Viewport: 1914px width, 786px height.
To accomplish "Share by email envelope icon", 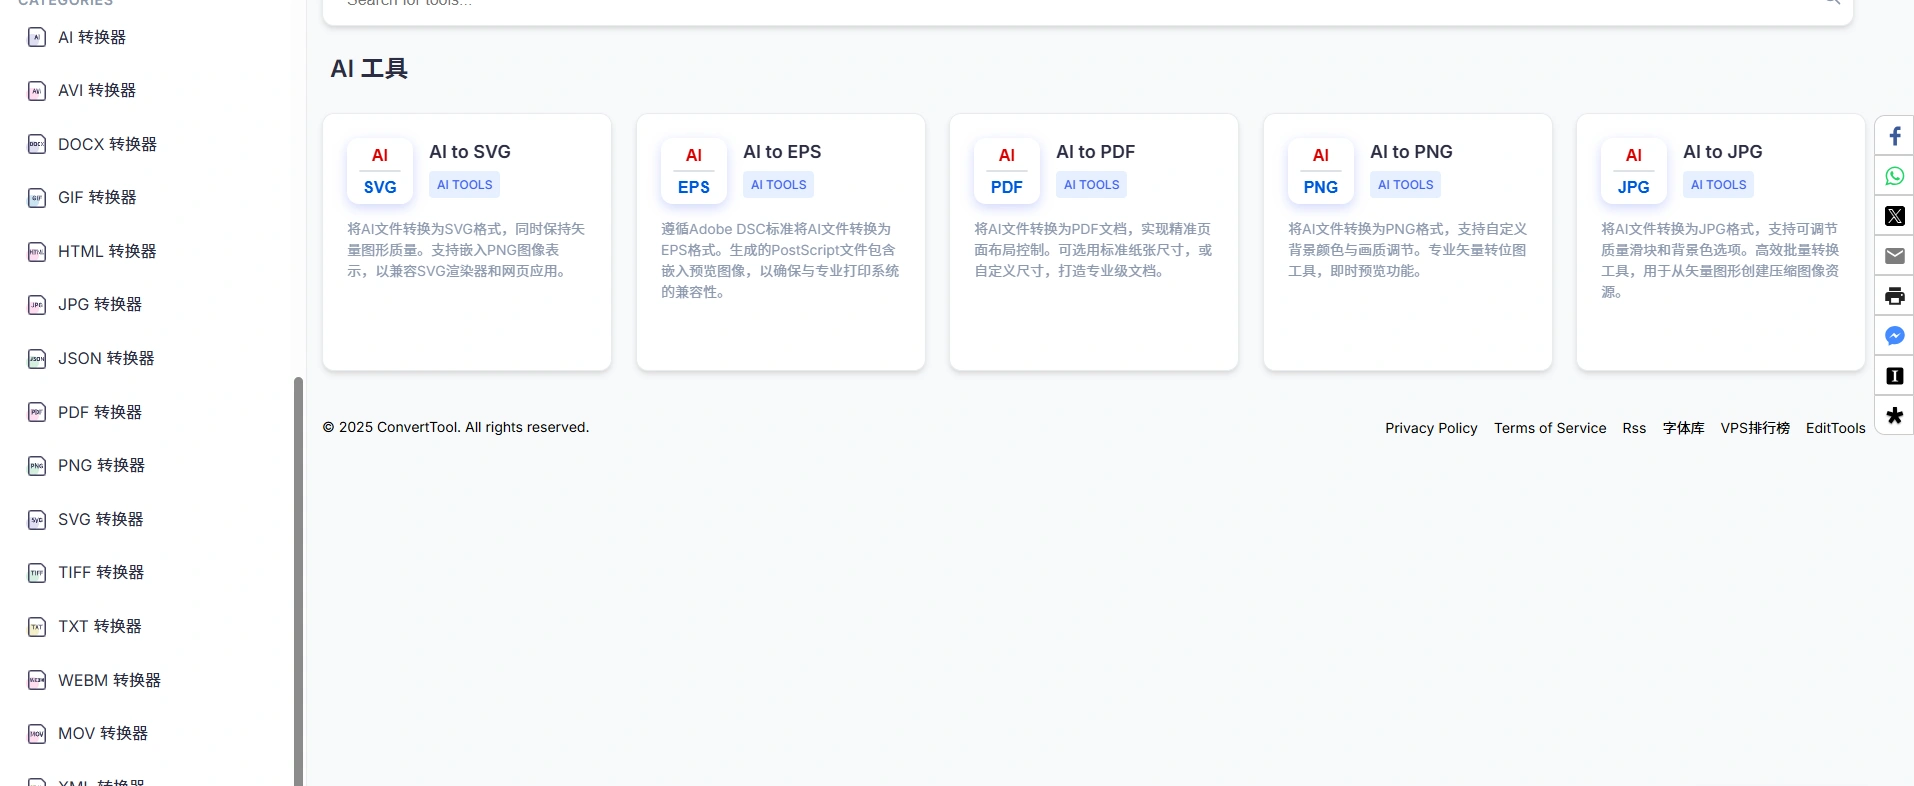I will (x=1894, y=256).
